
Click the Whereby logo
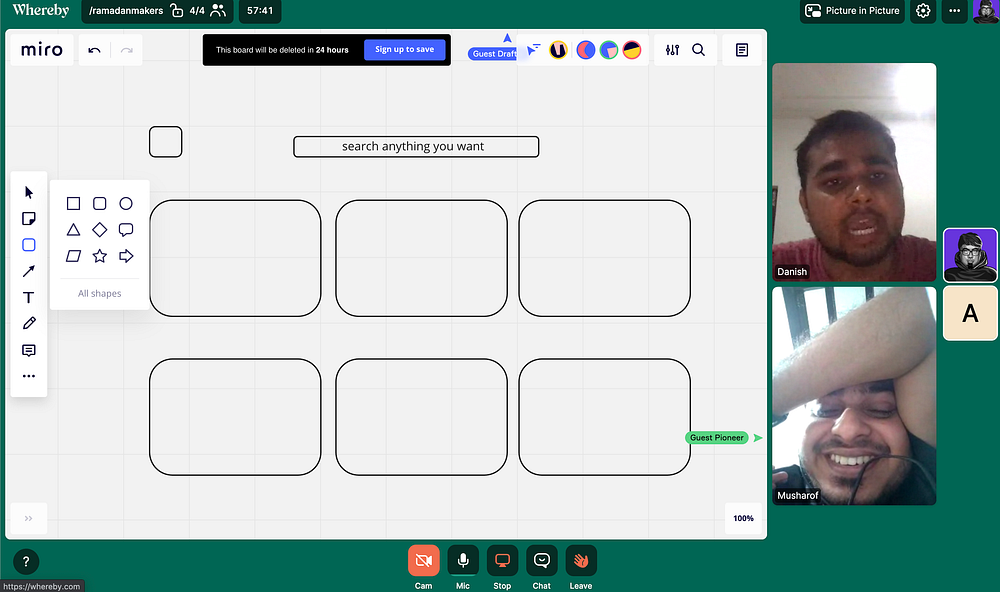41,10
